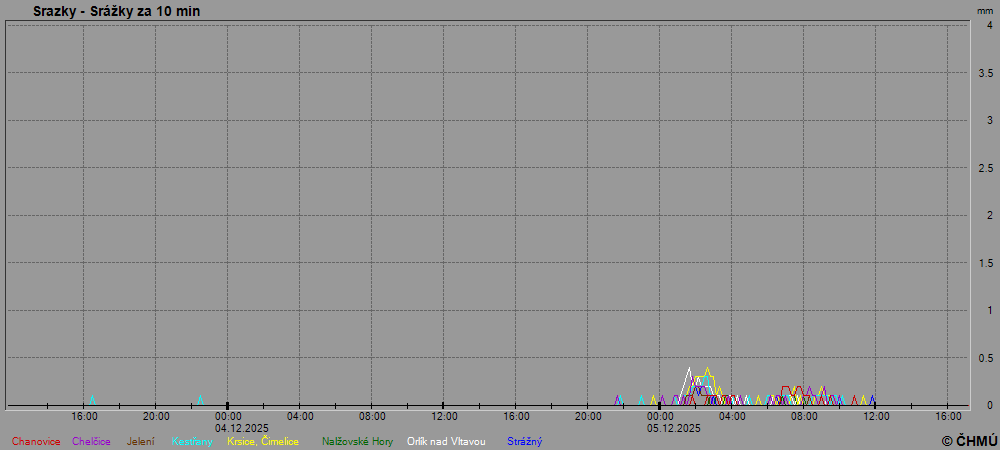Click the yellow Krsice, Čimelice legend entry

263,441
